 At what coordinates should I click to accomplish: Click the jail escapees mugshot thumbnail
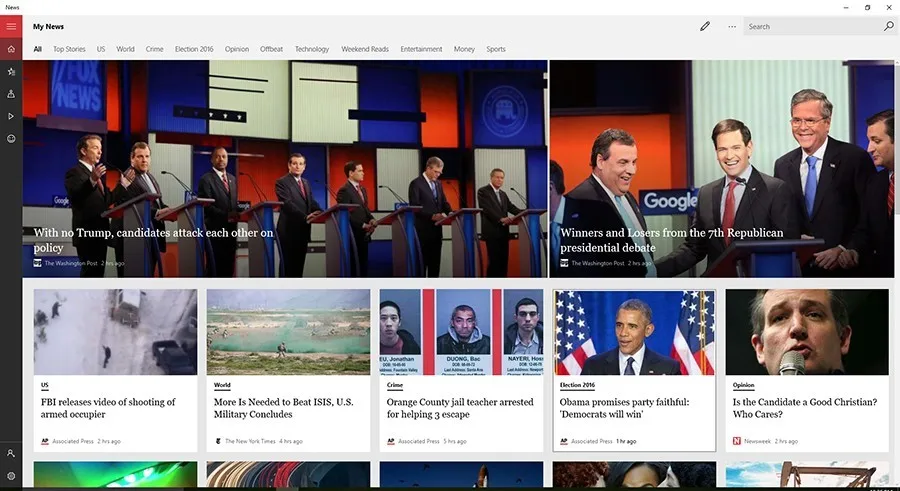click(x=461, y=332)
